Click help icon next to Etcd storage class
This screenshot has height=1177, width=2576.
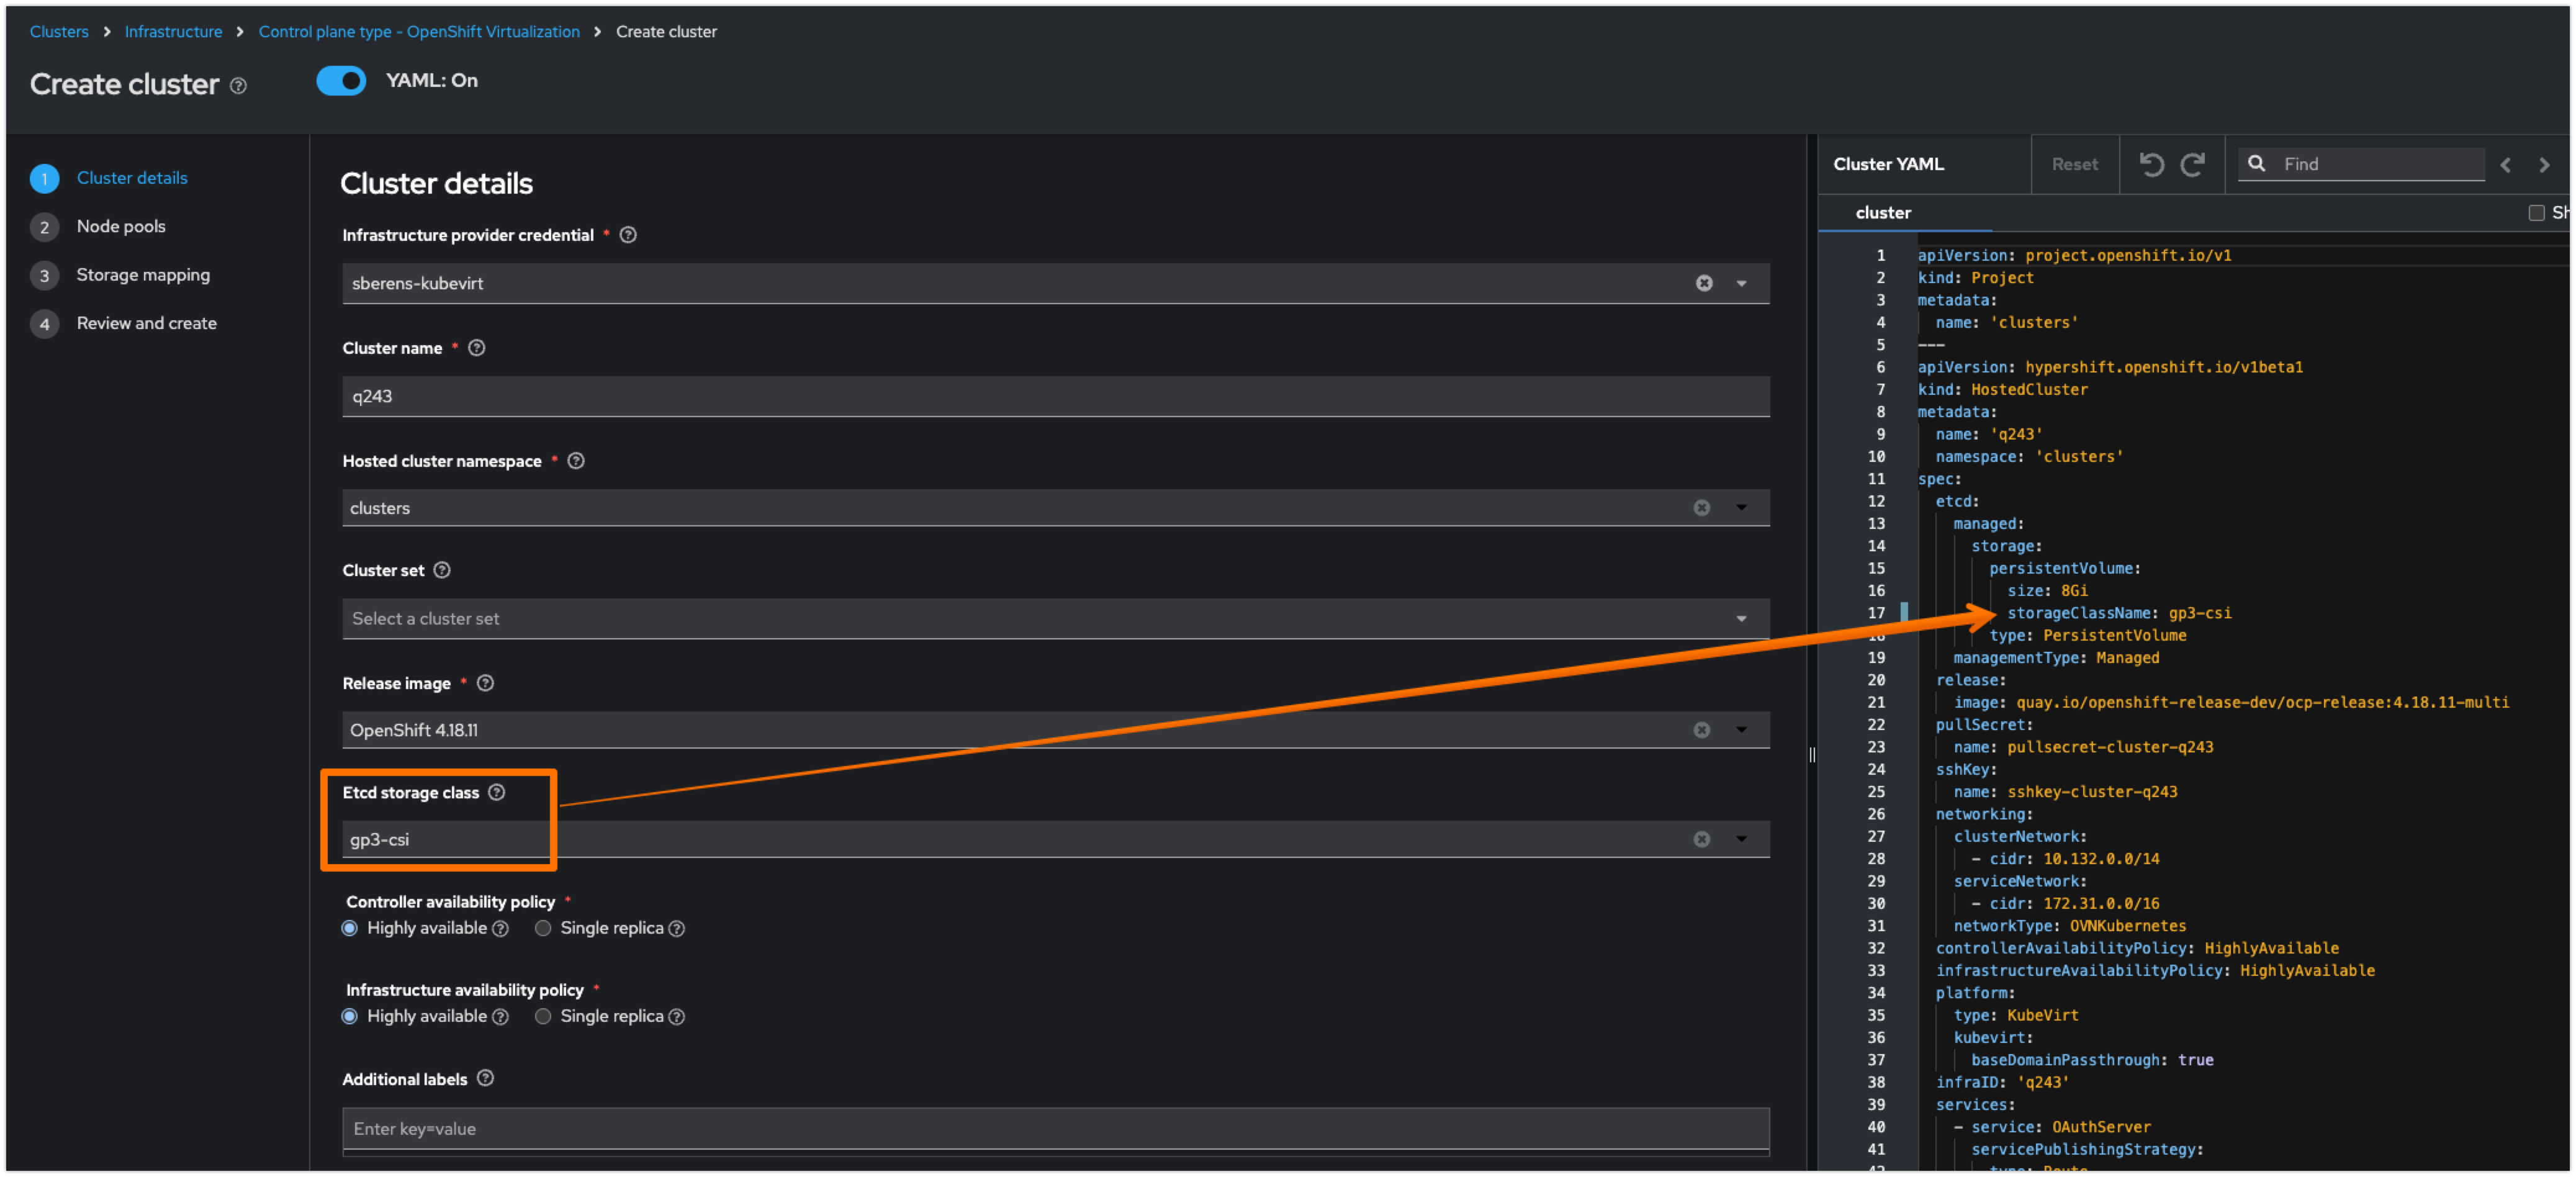point(497,792)
